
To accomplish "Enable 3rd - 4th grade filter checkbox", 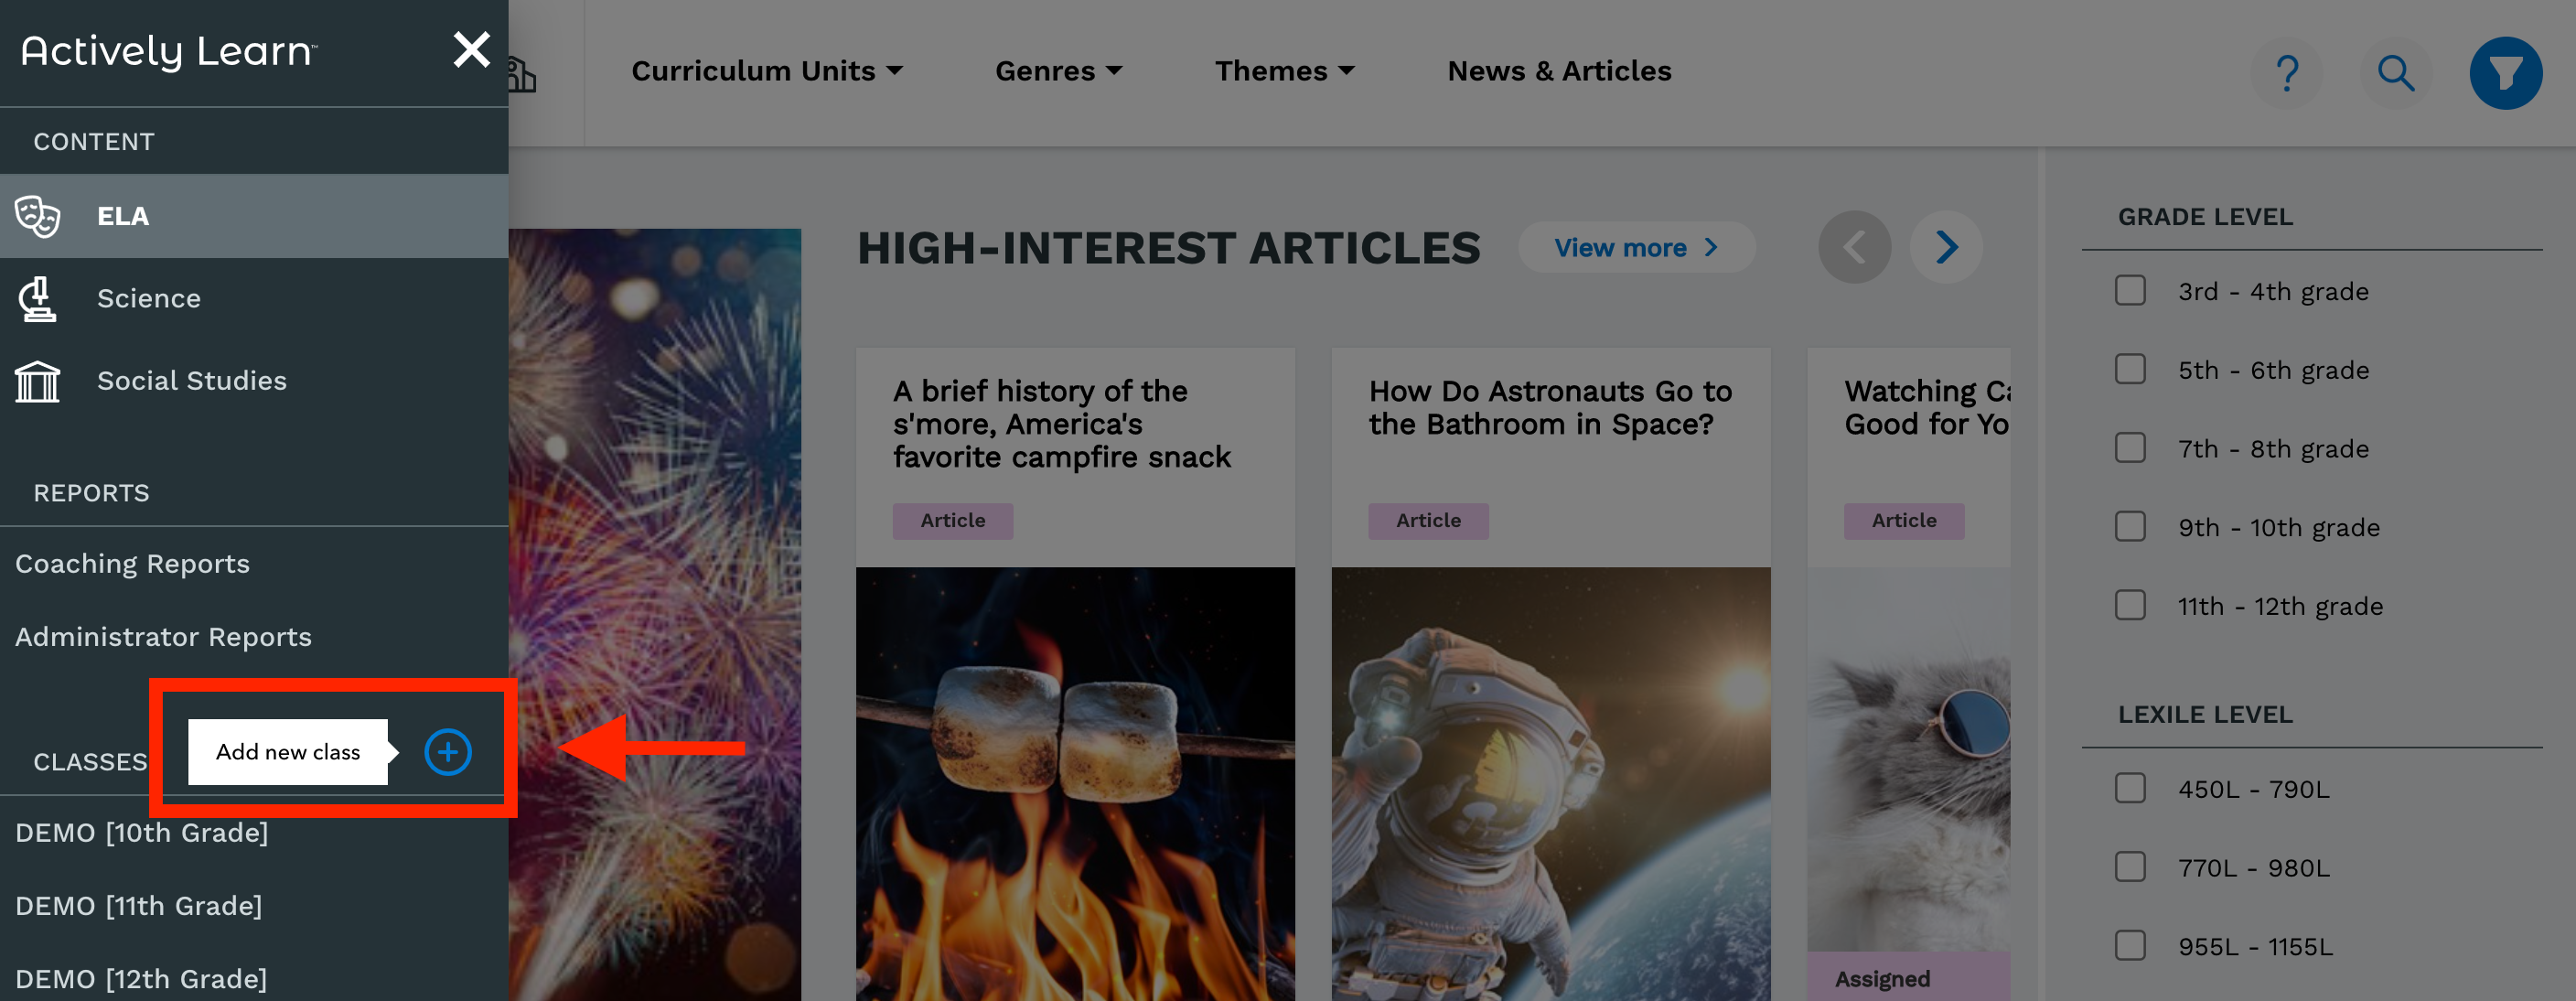I will [x=2131, y=291].
